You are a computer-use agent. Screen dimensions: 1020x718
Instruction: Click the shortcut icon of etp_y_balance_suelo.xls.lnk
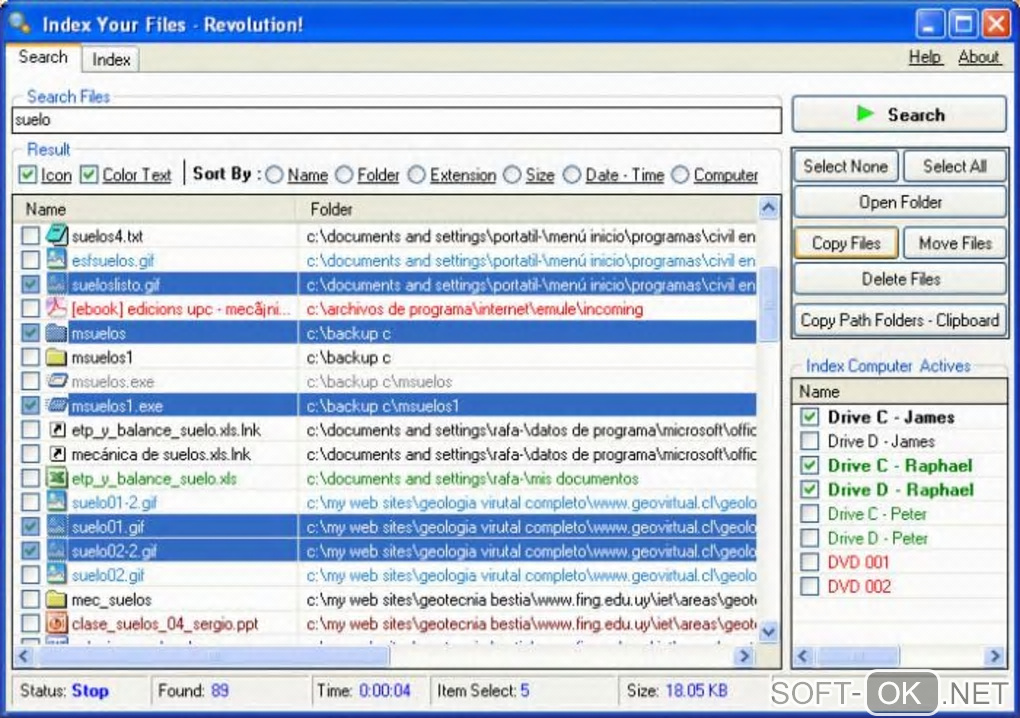pyautogui.click(x=57, y=429)
